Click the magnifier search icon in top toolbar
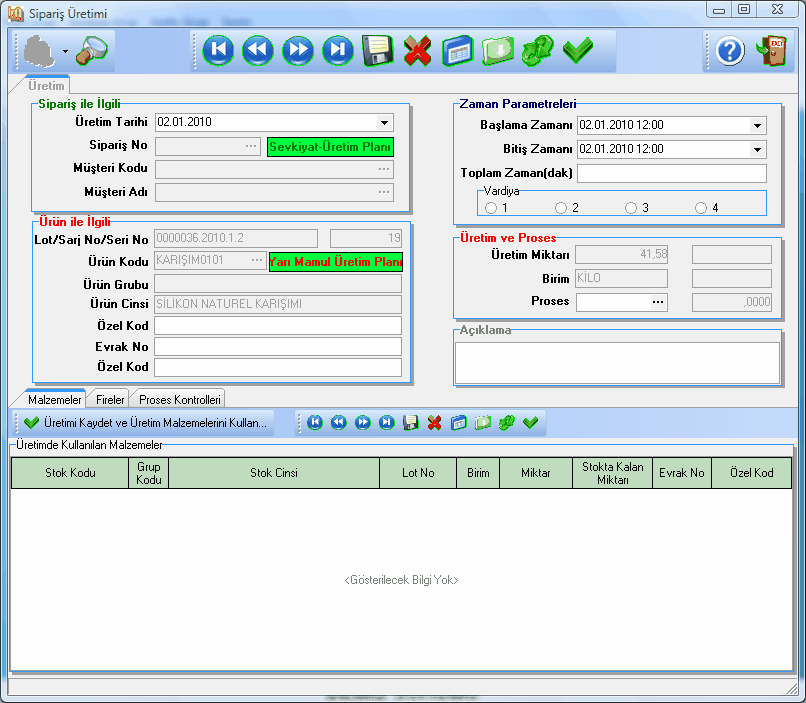This screenshot has height=703, width=806. (92, 51)
